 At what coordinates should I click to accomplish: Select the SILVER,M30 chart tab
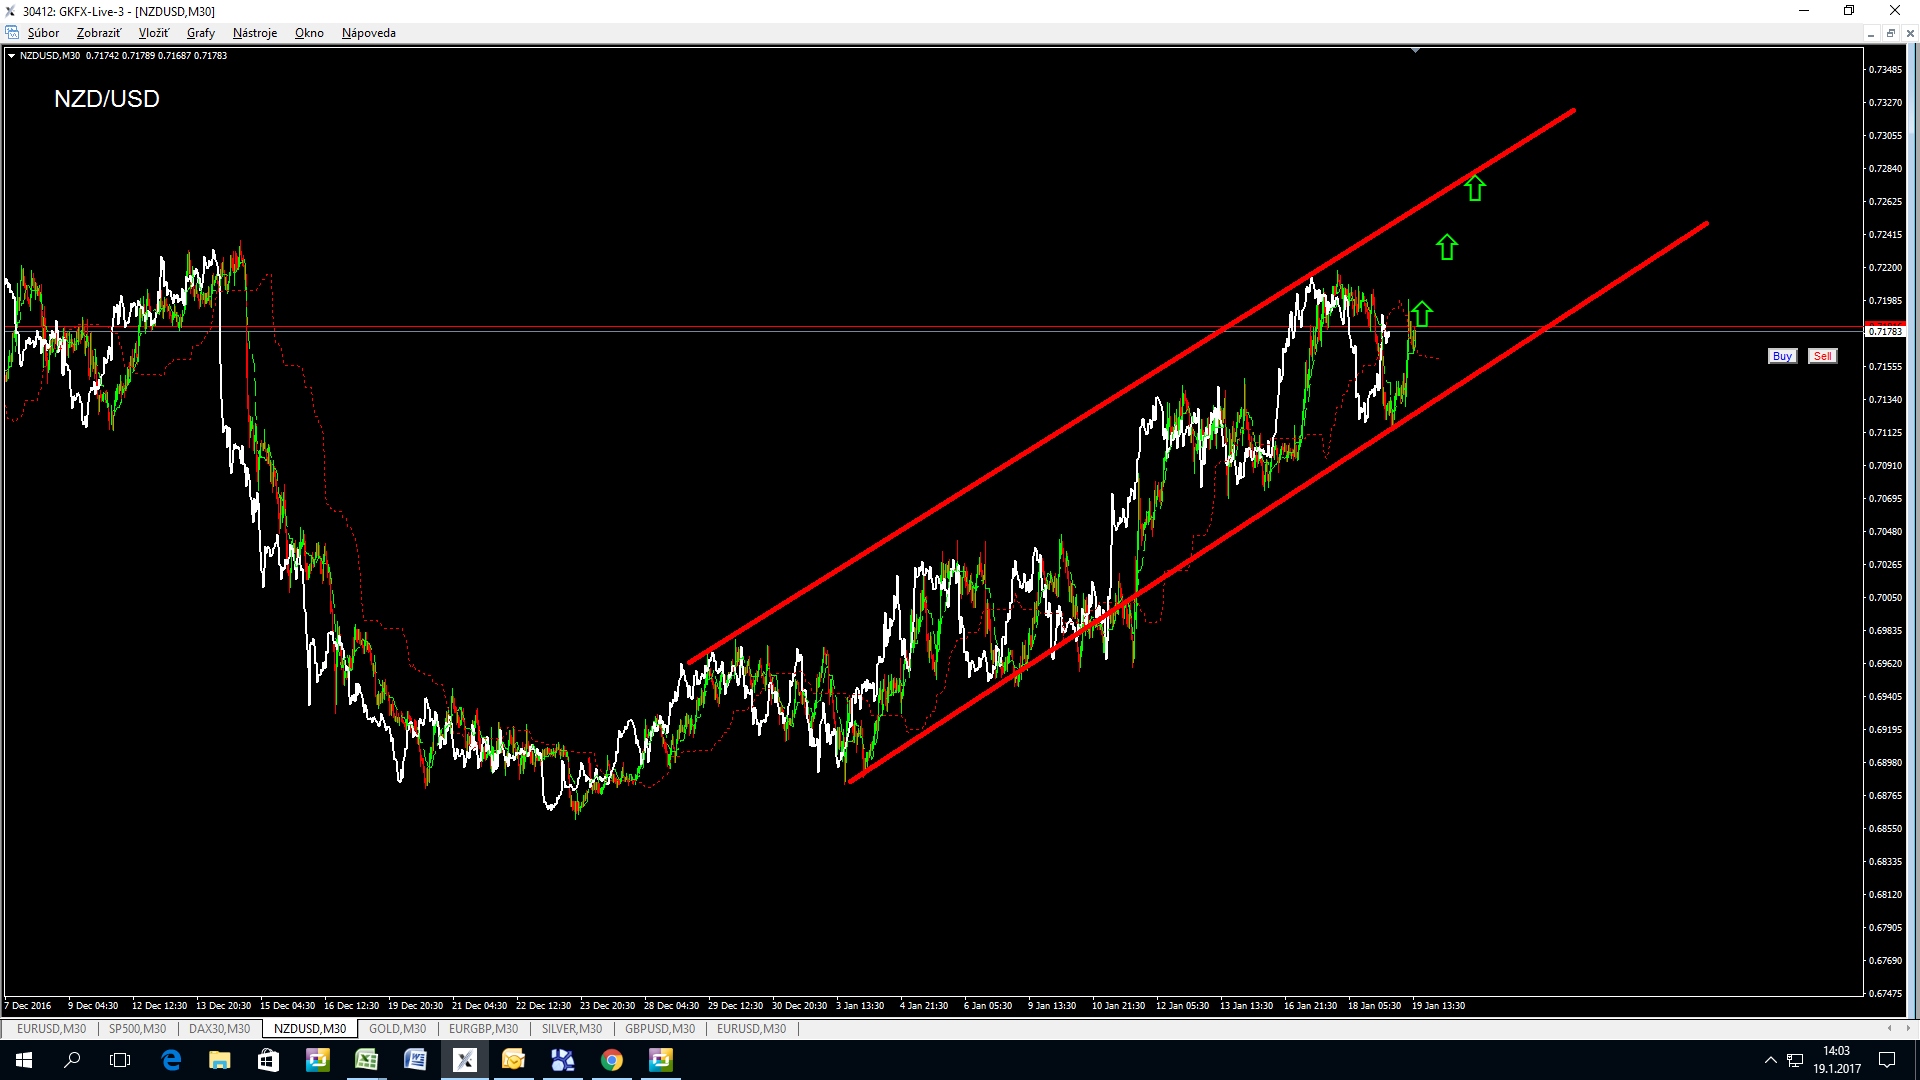coord(571,1028)
